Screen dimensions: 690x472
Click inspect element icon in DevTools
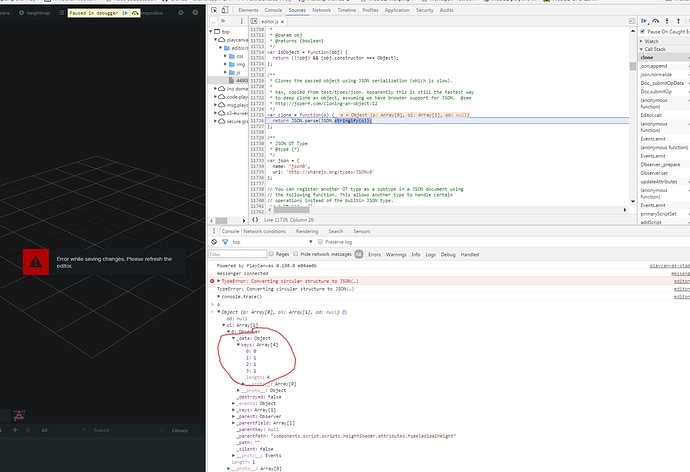point(213,8)
